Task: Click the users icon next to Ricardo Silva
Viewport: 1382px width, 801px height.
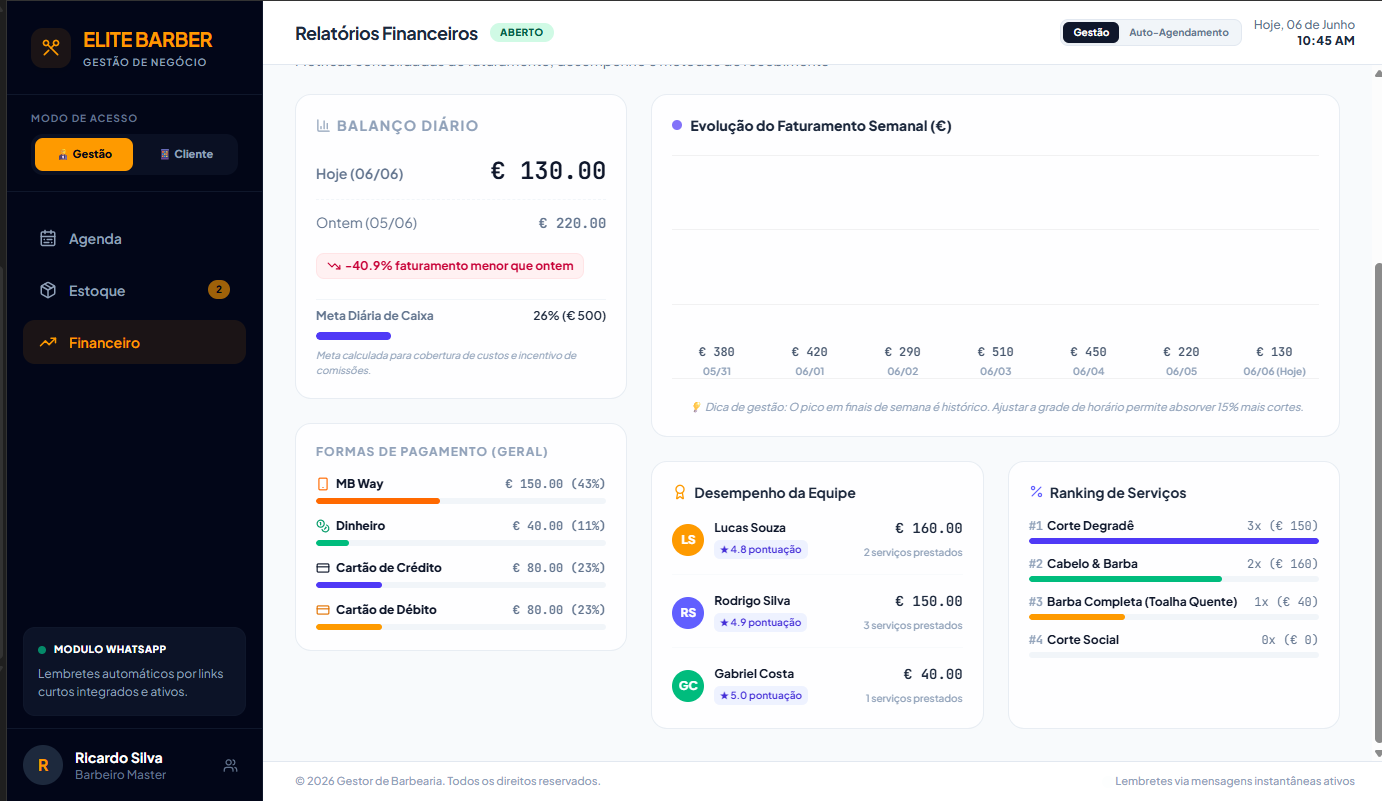Action: click(231, 766)
